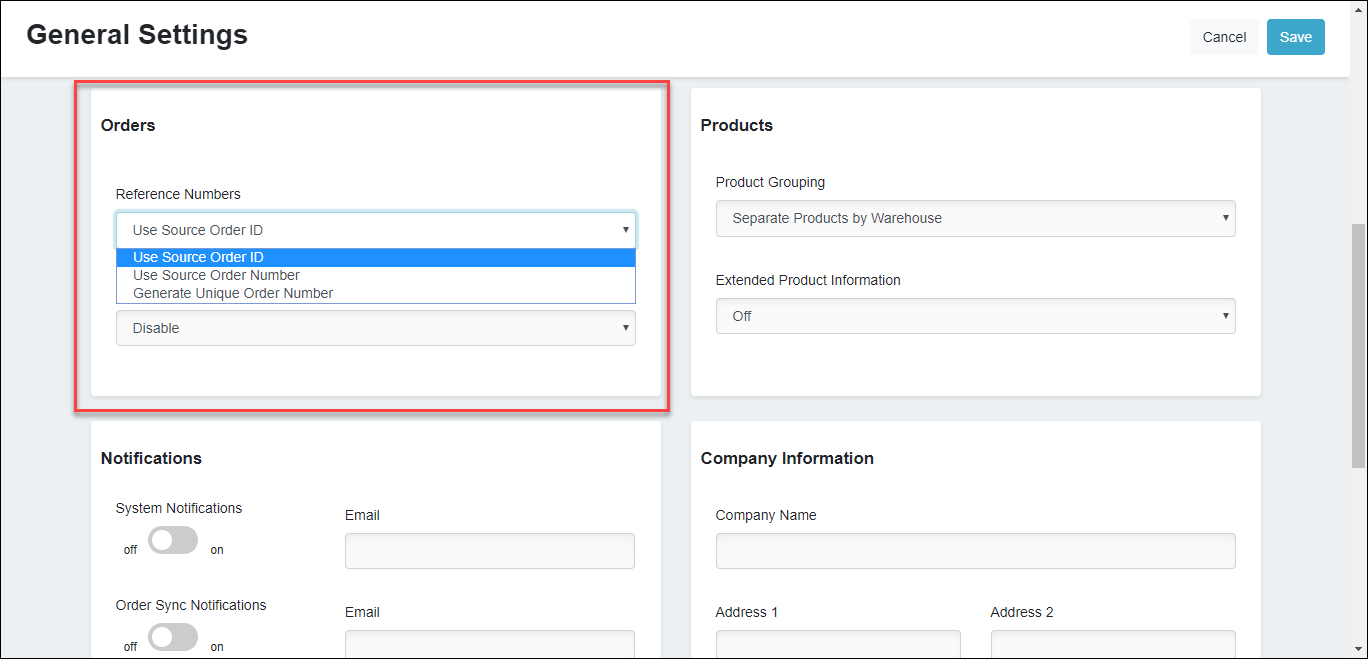Focus the Address 1 input box
This screenshot has height=659, width=1368.
point(837,643)
